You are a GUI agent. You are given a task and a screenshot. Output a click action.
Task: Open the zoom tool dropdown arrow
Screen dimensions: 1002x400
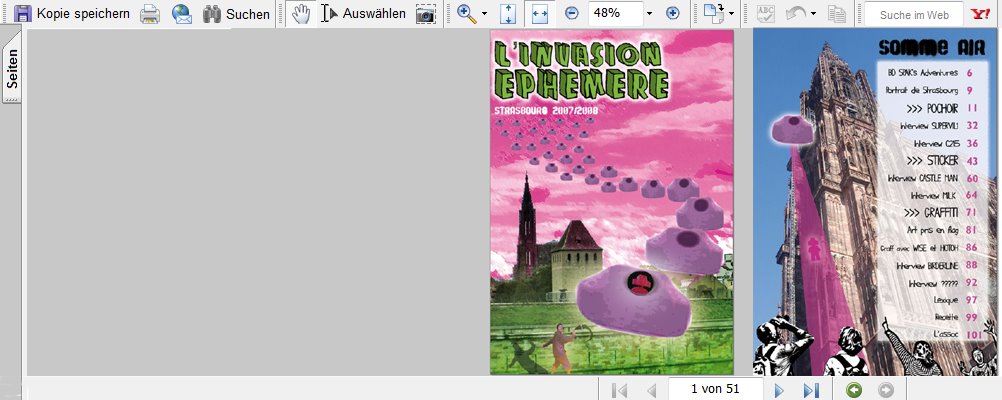click(x=484, y=13)
